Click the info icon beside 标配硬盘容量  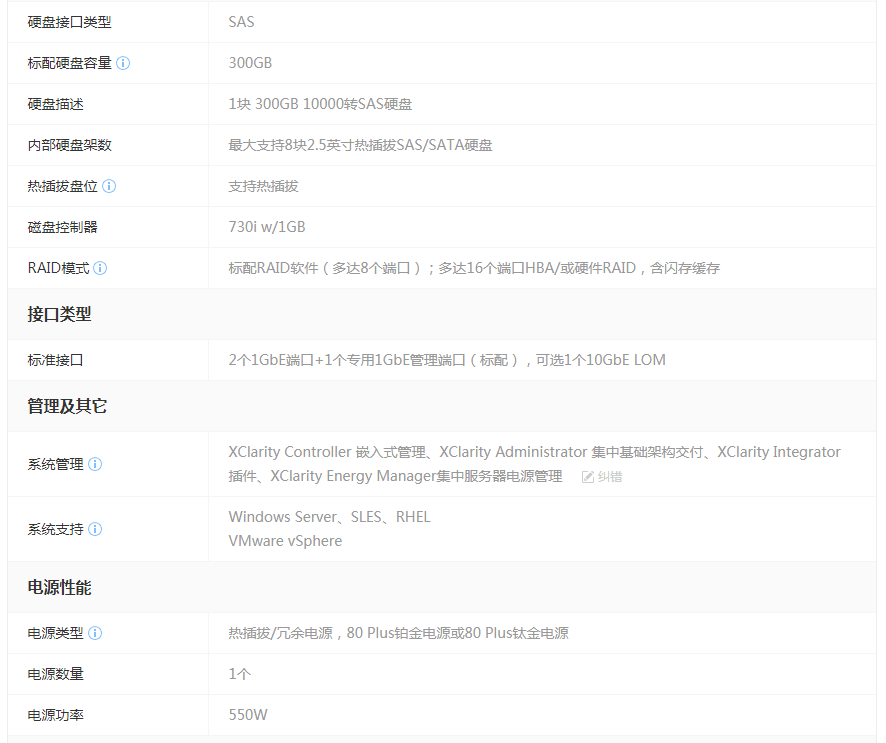point(123,63)
